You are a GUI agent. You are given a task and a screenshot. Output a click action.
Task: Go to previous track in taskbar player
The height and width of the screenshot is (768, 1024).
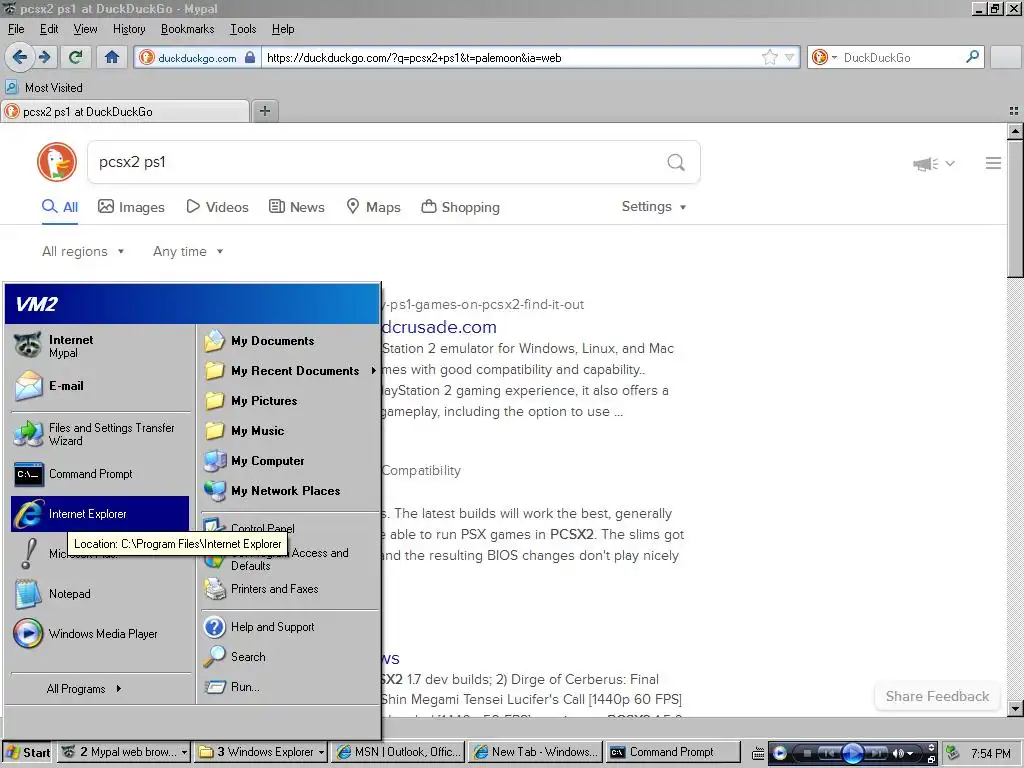pyautogui.click(x=830, y=753)
